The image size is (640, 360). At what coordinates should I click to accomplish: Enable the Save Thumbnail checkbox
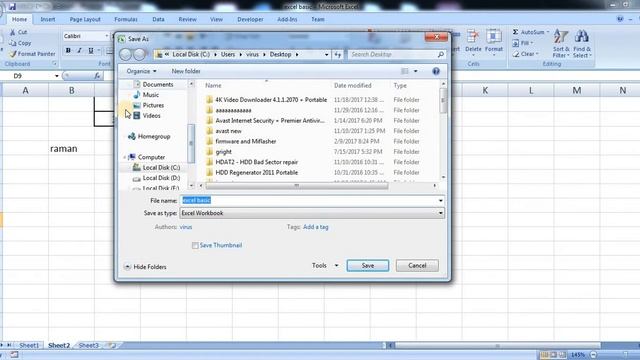tap(195, 245)
